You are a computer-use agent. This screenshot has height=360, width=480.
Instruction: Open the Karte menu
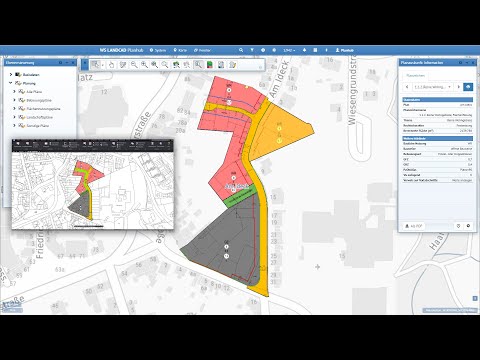pos(180,50)
